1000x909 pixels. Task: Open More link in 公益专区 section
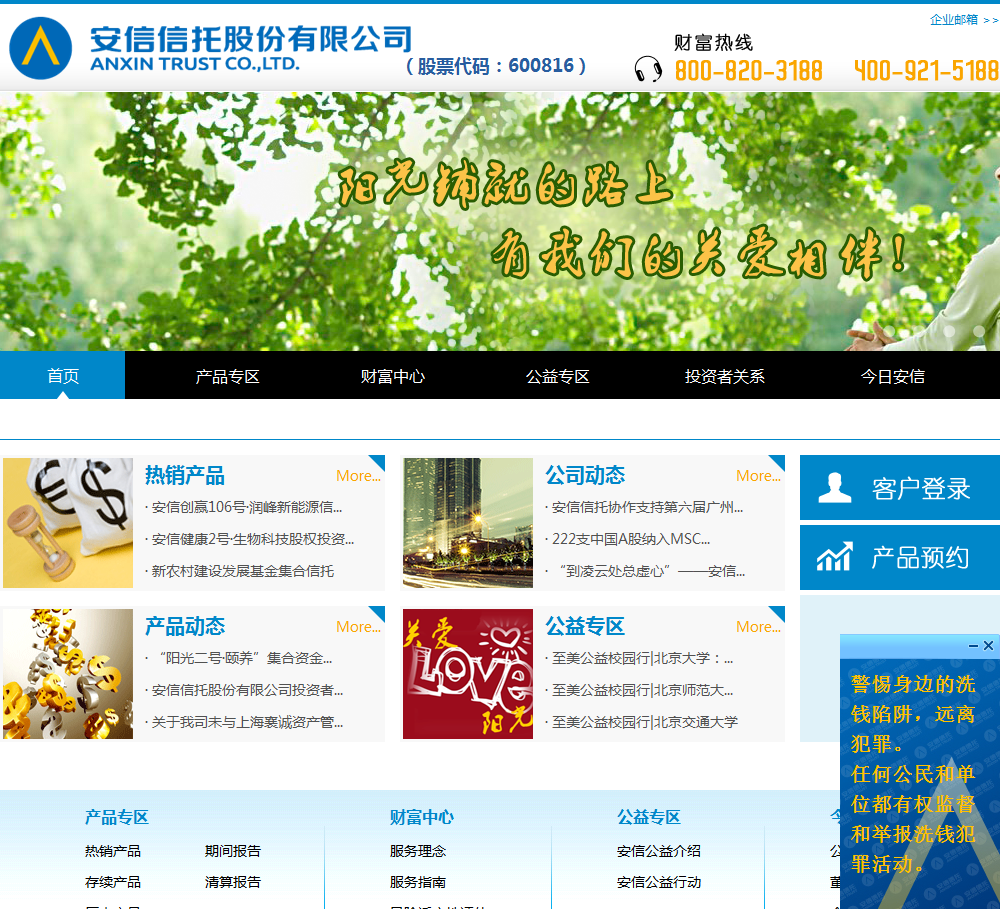(758, 627)
